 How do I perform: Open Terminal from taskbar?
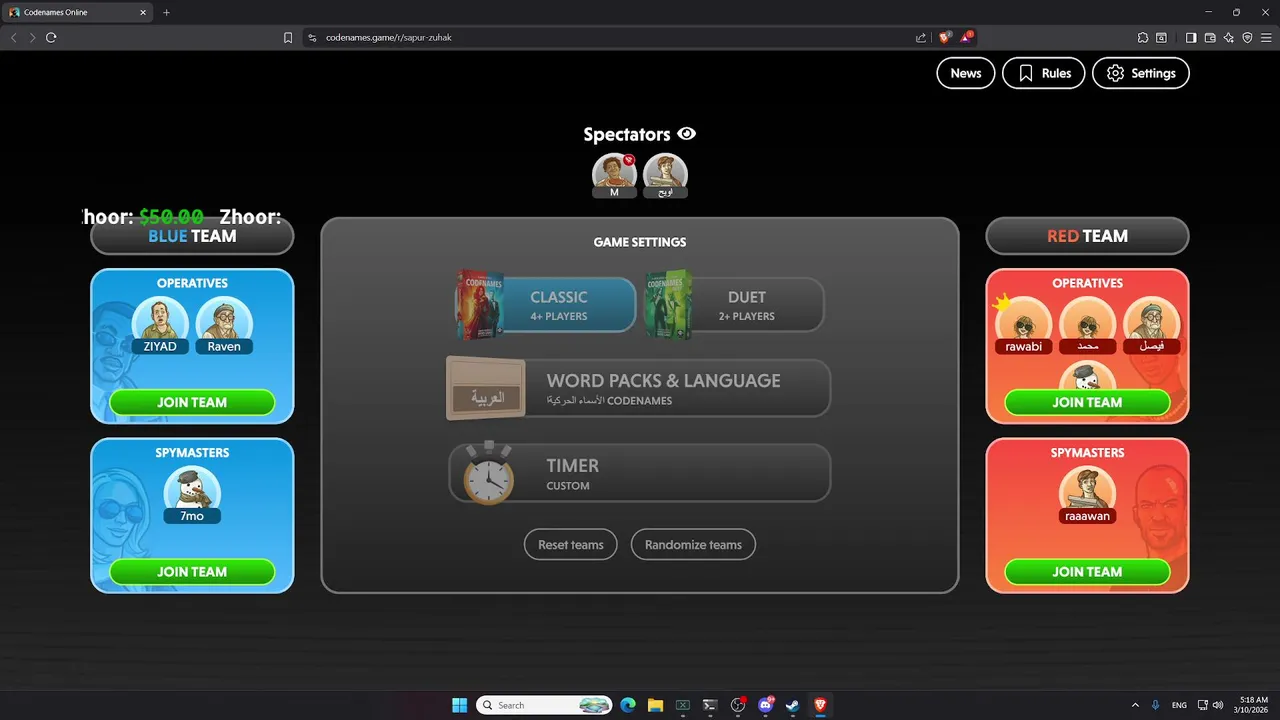710,705
